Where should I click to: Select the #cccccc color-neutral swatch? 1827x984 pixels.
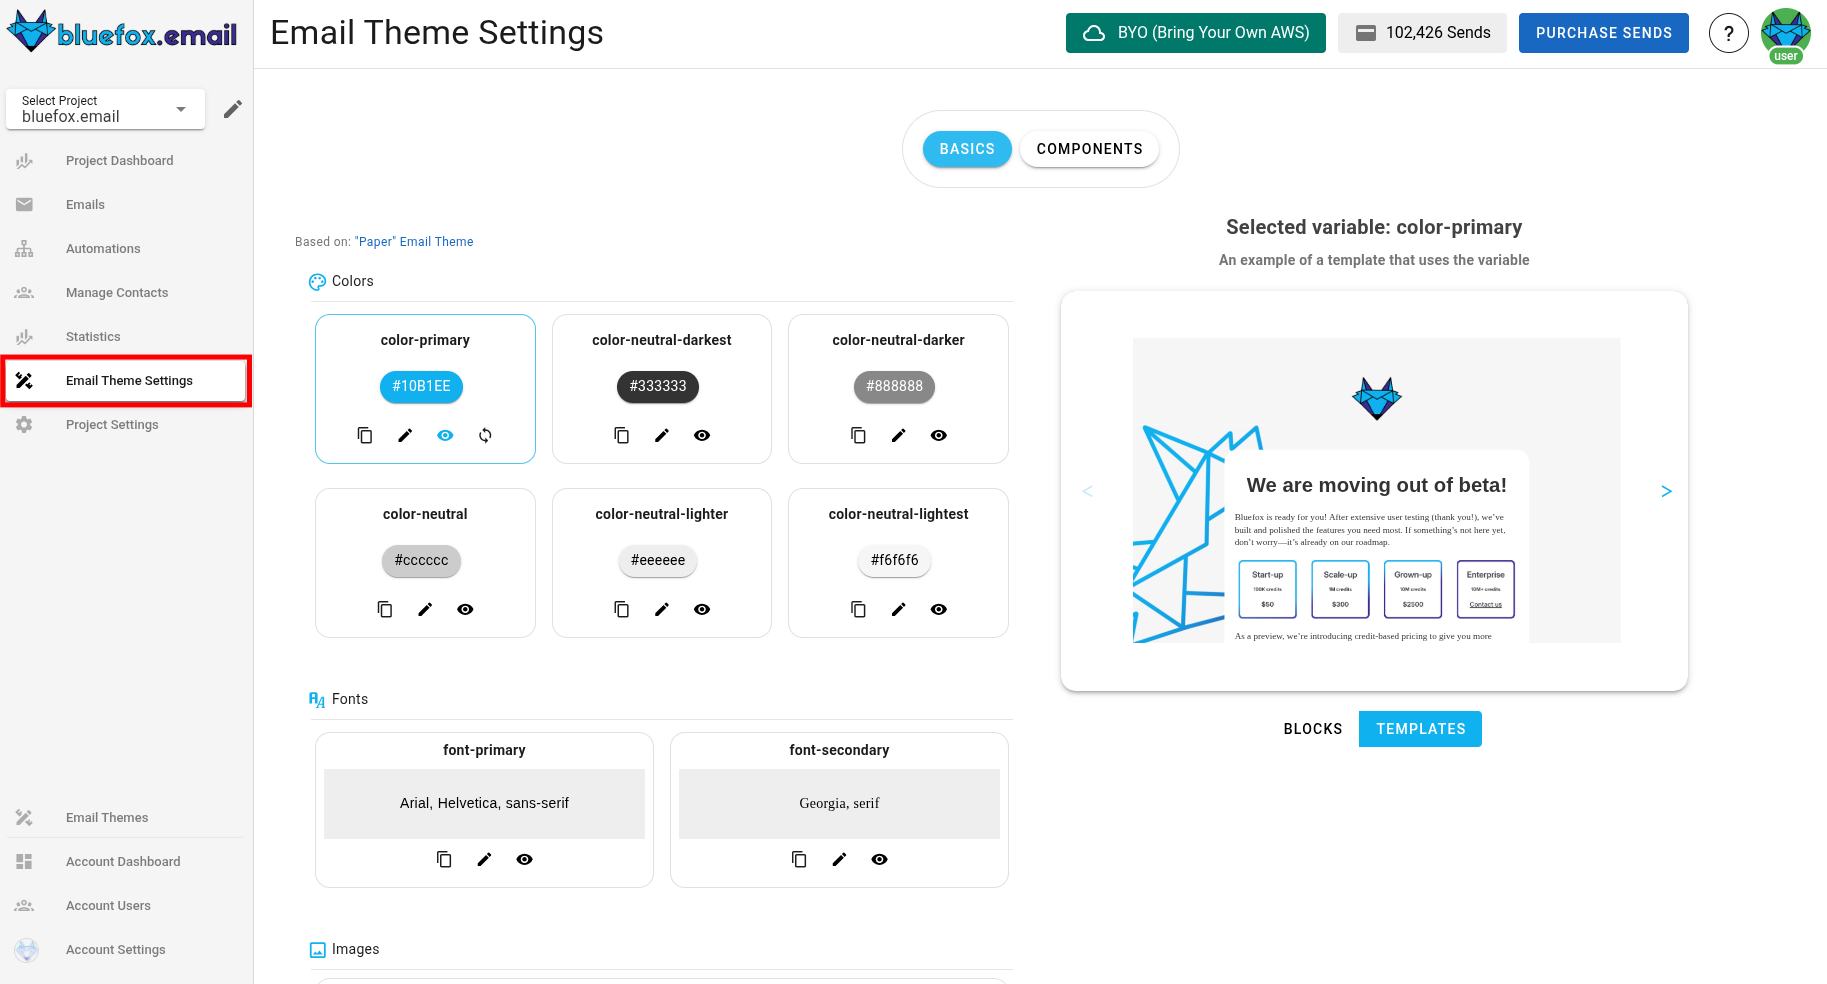(x=421, y=561)
